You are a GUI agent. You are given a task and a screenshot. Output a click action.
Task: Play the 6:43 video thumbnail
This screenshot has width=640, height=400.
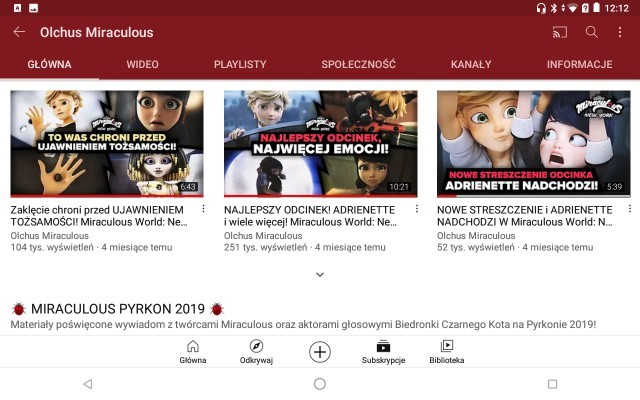click(107, 144)
